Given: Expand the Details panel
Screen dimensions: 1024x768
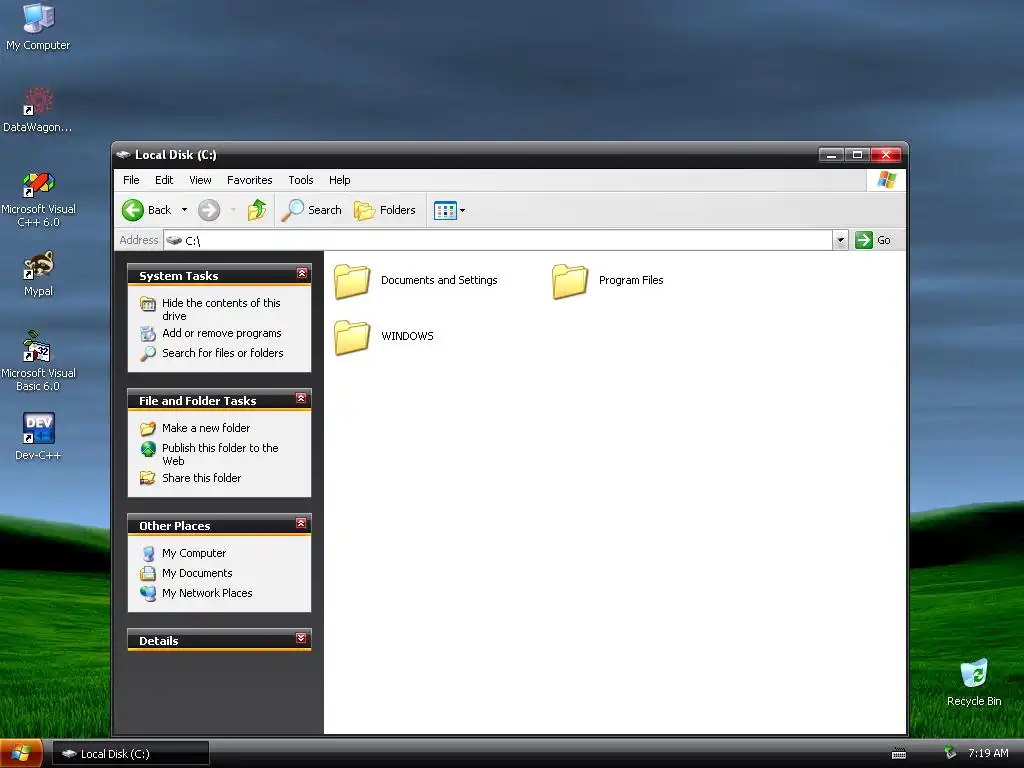Looking at the screenshot, I should [x=301, y=638].
